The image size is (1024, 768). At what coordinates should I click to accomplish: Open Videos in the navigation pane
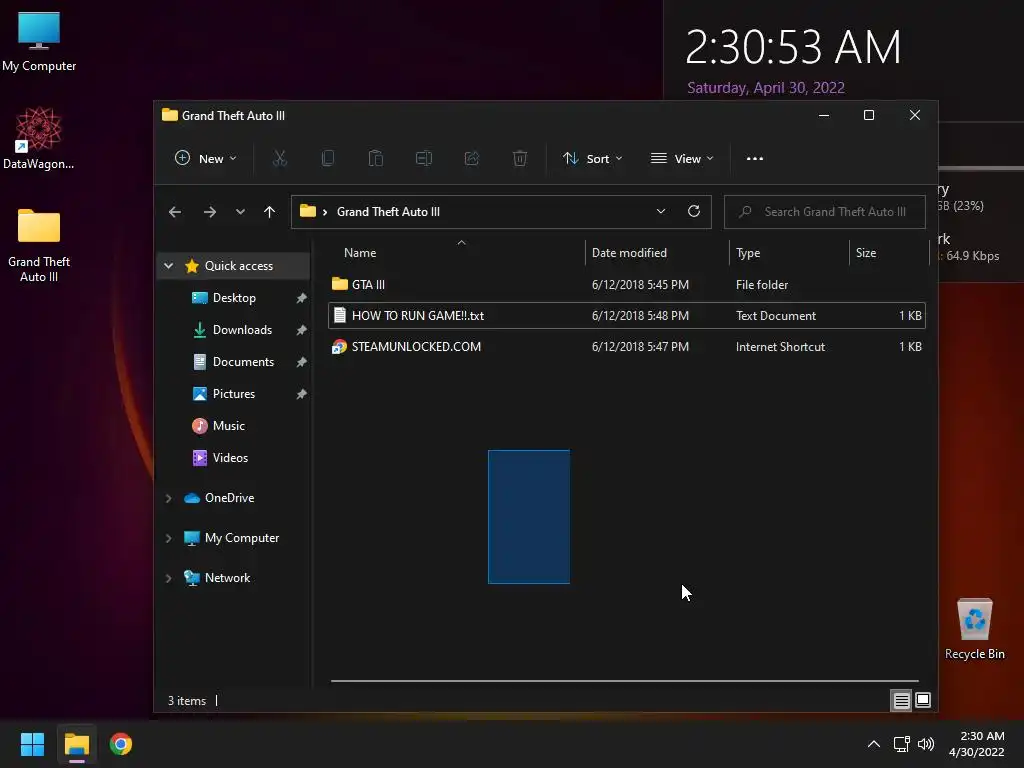(230, 458)
